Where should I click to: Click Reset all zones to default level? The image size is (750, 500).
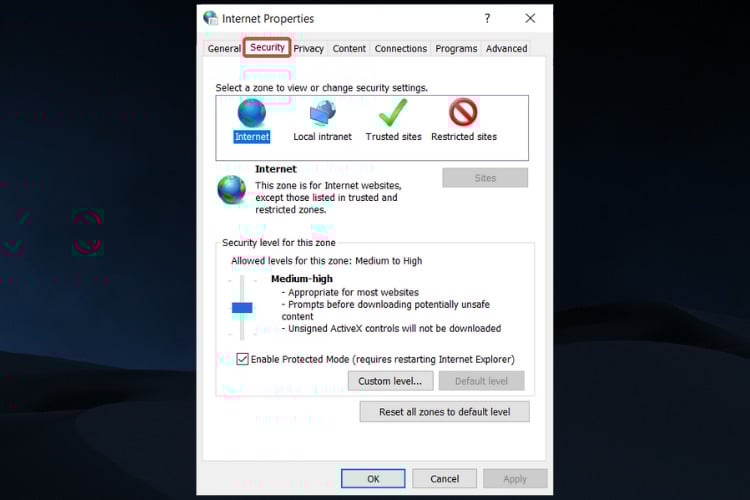[444, 411]
